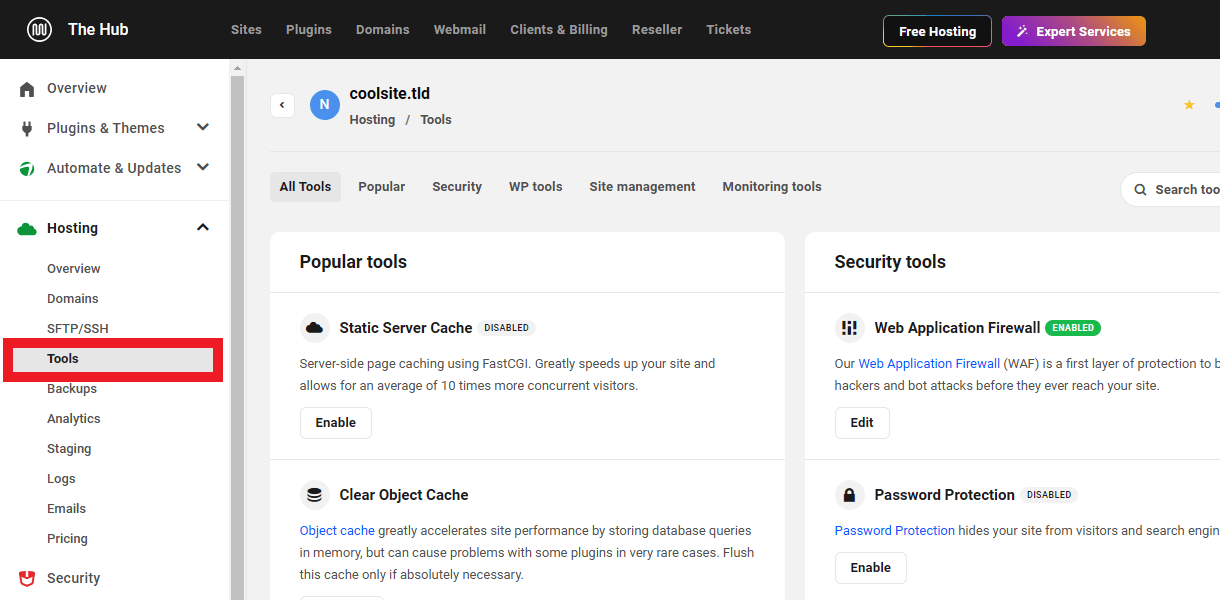Image resolution: width=1220 pixels, height=600 pixels.
Task: Click the Hosting cloud icon
Action: point(27,229)
